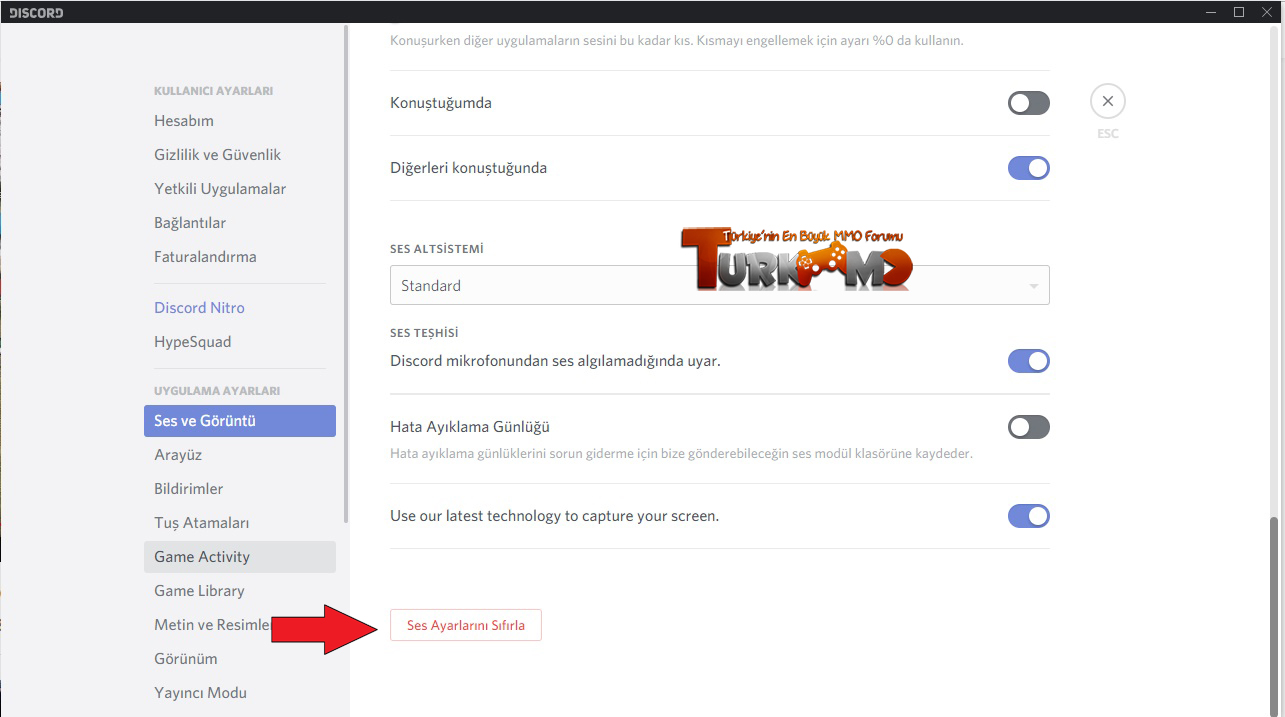Click the Discord logo in title bar
This screenshot has width=1285, height=717.
[x=36, y=13]
